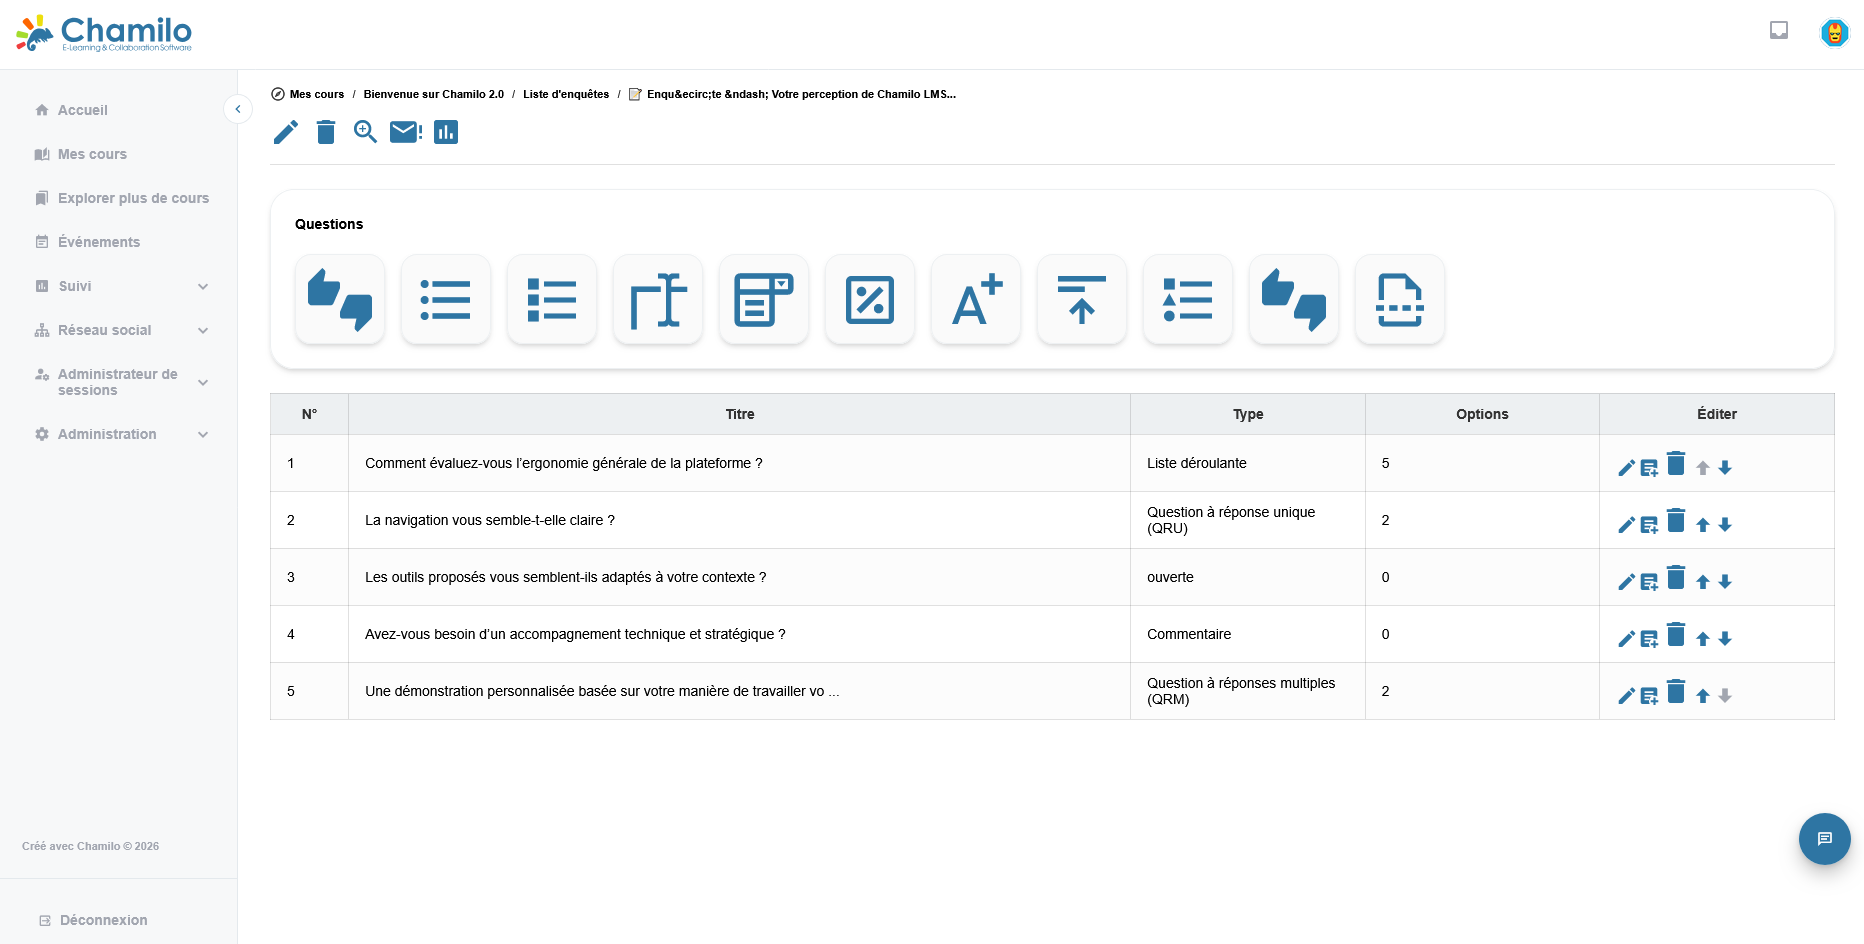Add an open question with the A+ icon
The width and height of the screenshot is (1864, 944).
point(975,299)
